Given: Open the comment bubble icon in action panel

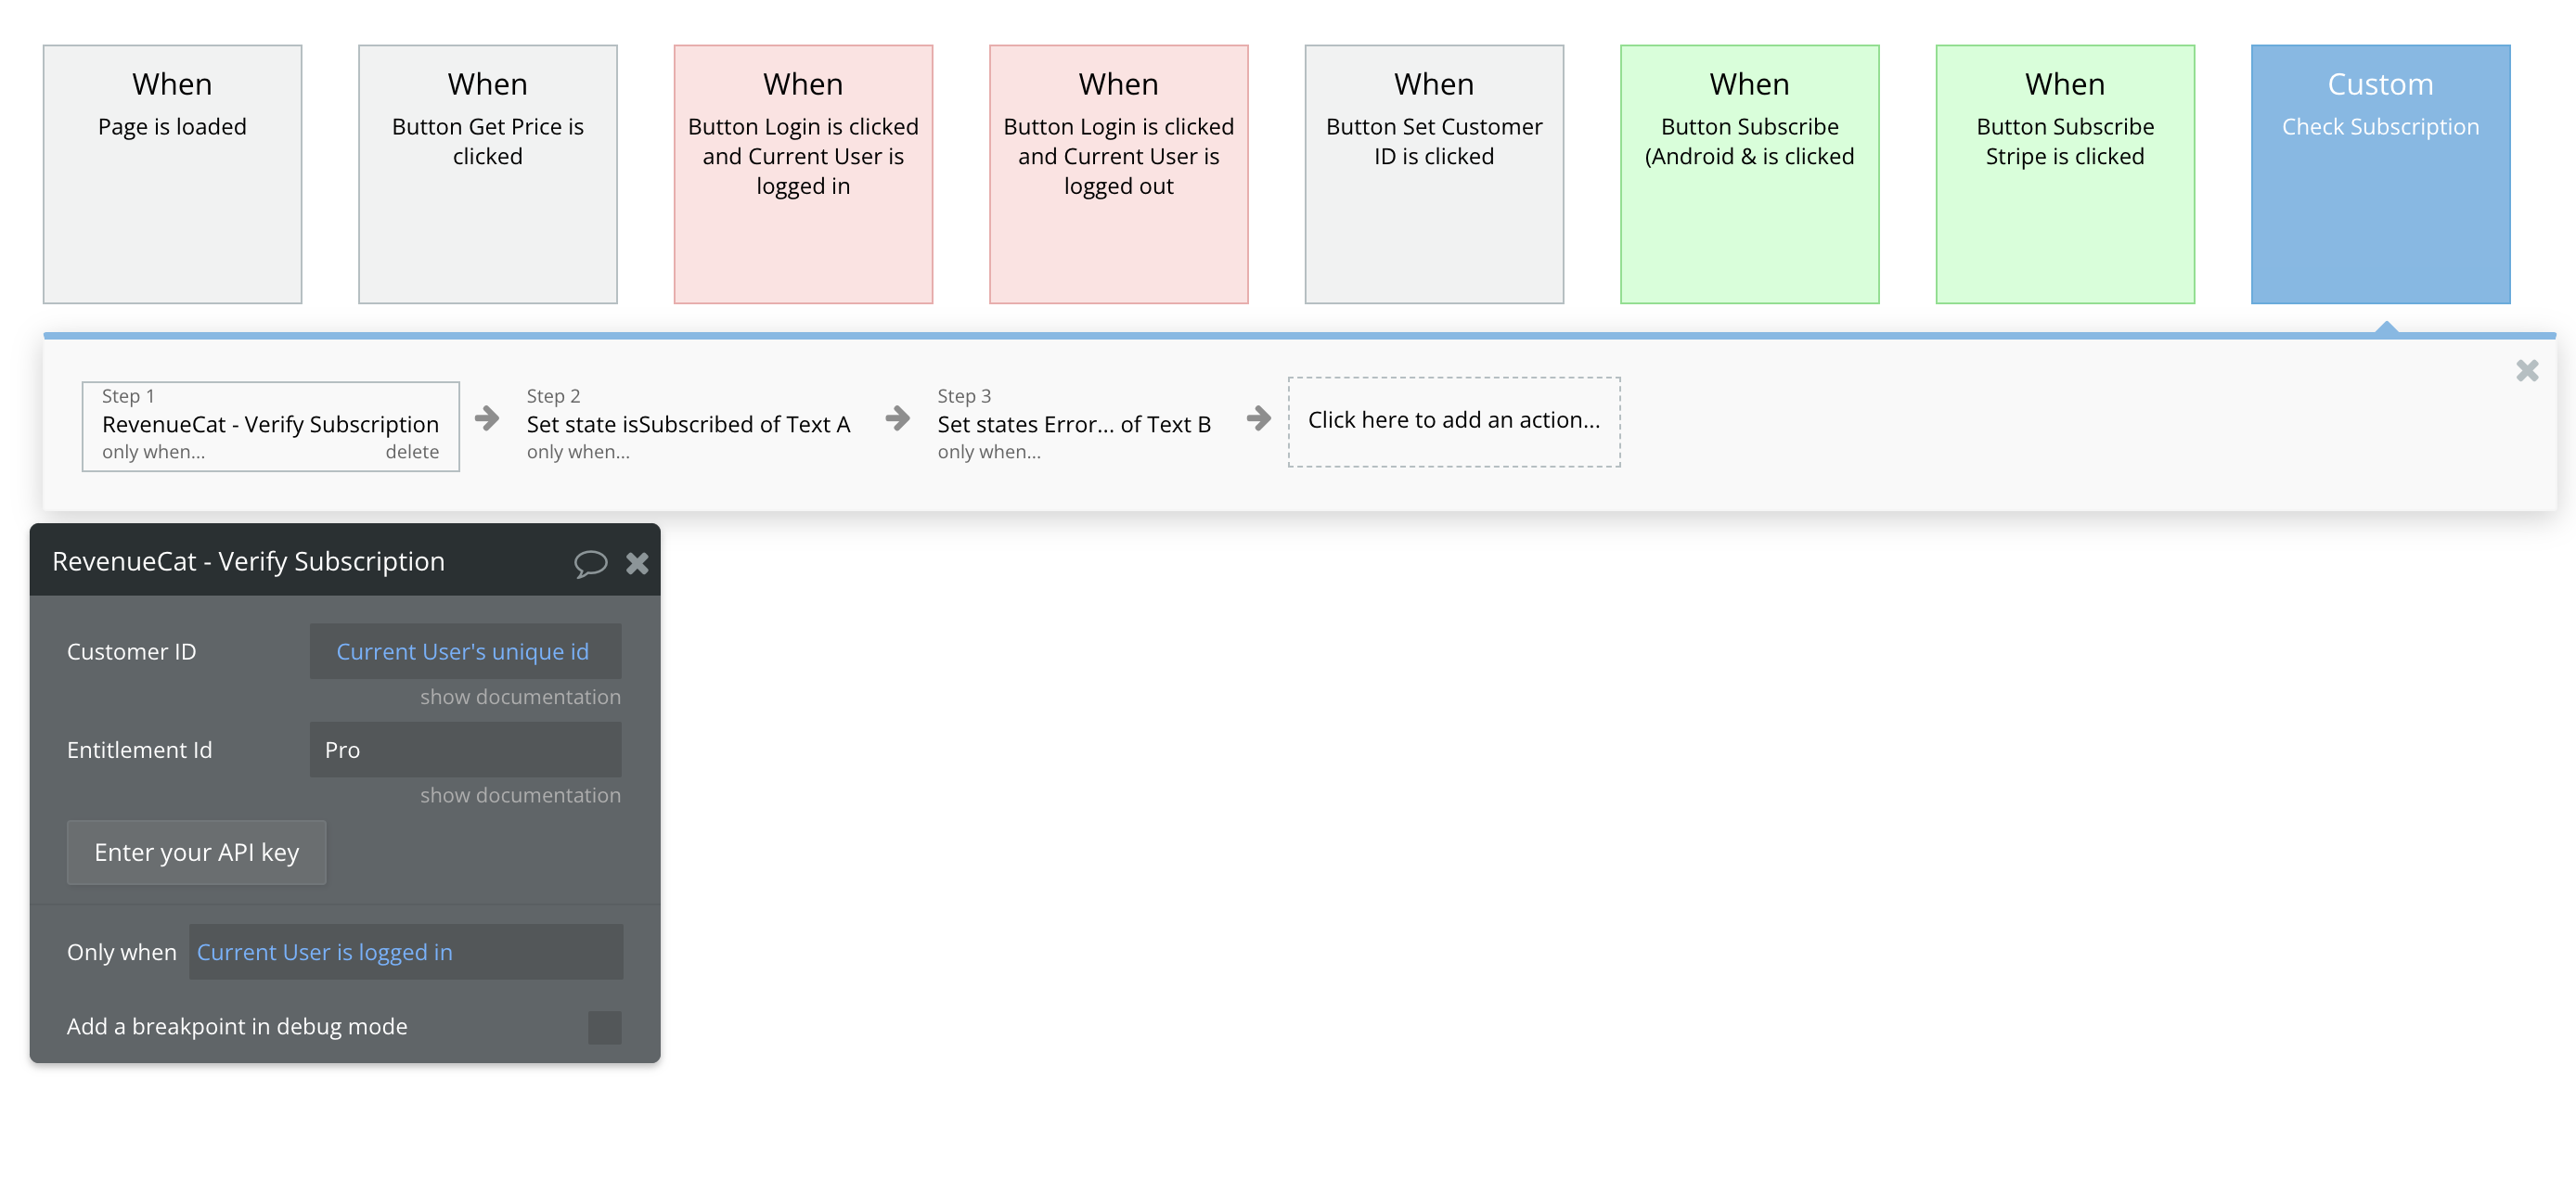Looking at the screenshot, I should click(590, 563).
